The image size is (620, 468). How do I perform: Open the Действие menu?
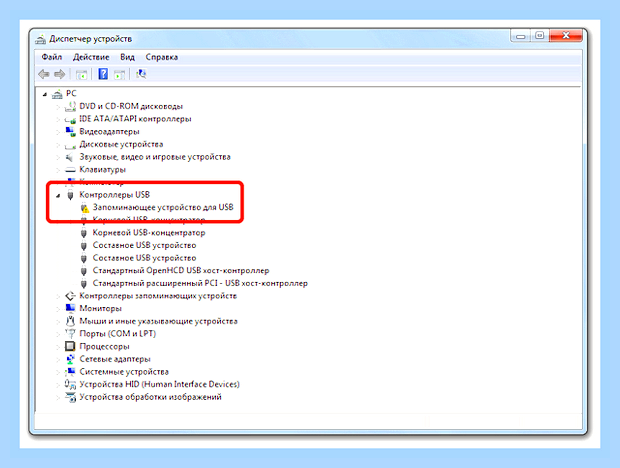91,57
